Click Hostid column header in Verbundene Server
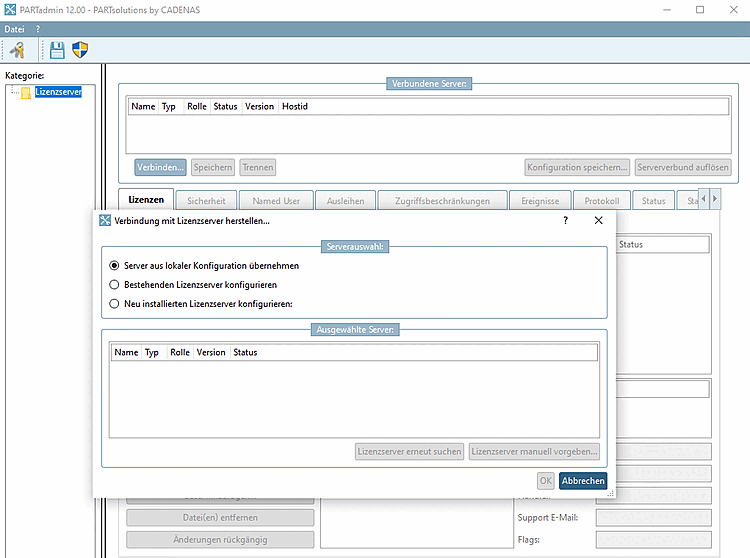The image size is (750, 558). click(x=295, y=106)
